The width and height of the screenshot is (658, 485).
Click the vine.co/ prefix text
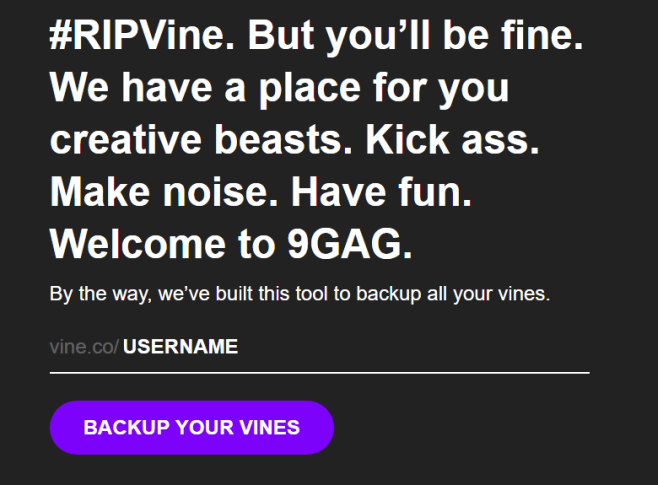tap(84, 347)
